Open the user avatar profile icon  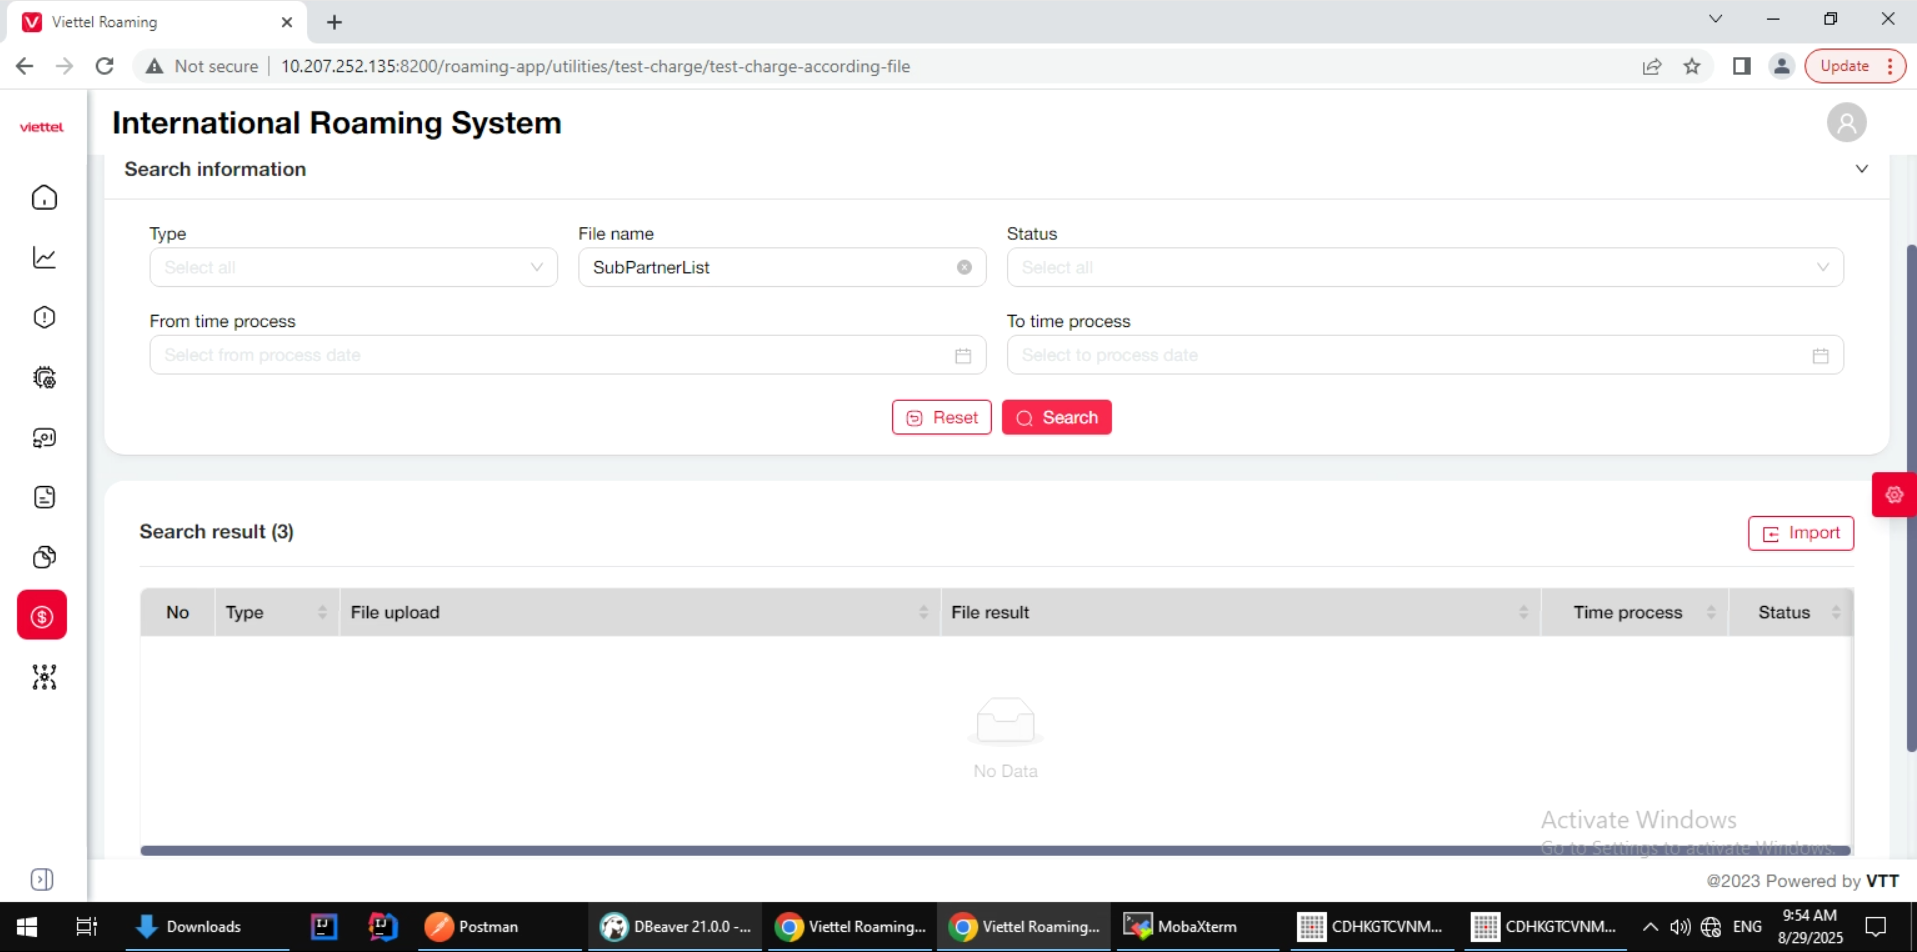1846,123
